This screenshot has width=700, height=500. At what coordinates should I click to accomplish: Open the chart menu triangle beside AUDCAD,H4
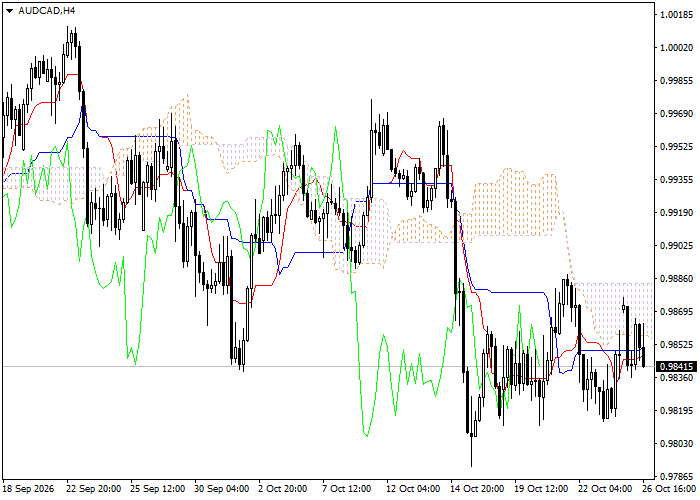pos(9,11)
